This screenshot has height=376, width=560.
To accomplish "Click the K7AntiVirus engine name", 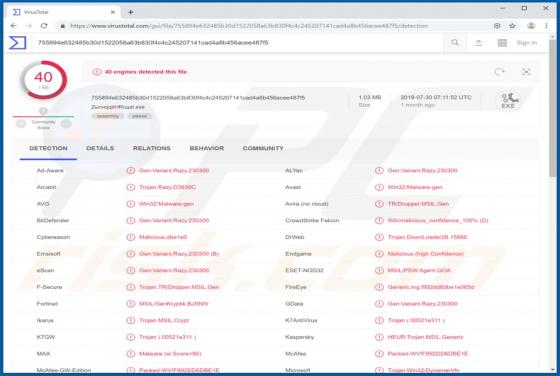I will [301, 320].
